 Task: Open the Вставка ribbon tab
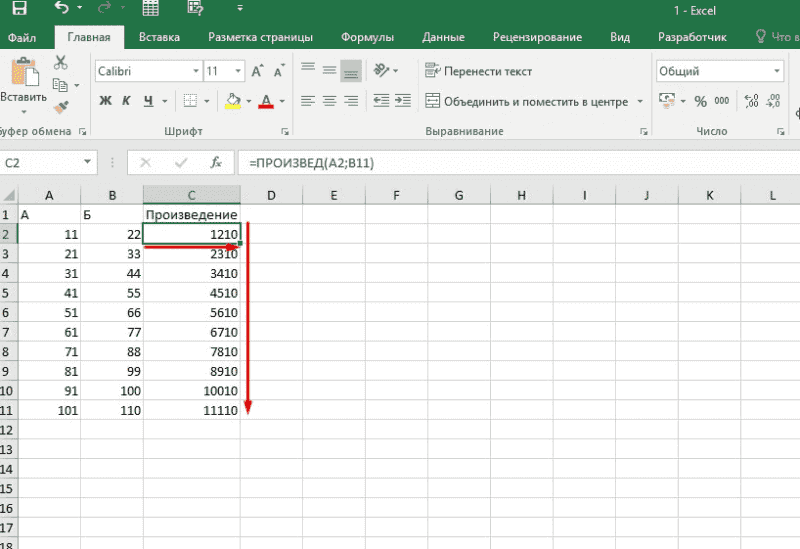click(x=160, y=37)
